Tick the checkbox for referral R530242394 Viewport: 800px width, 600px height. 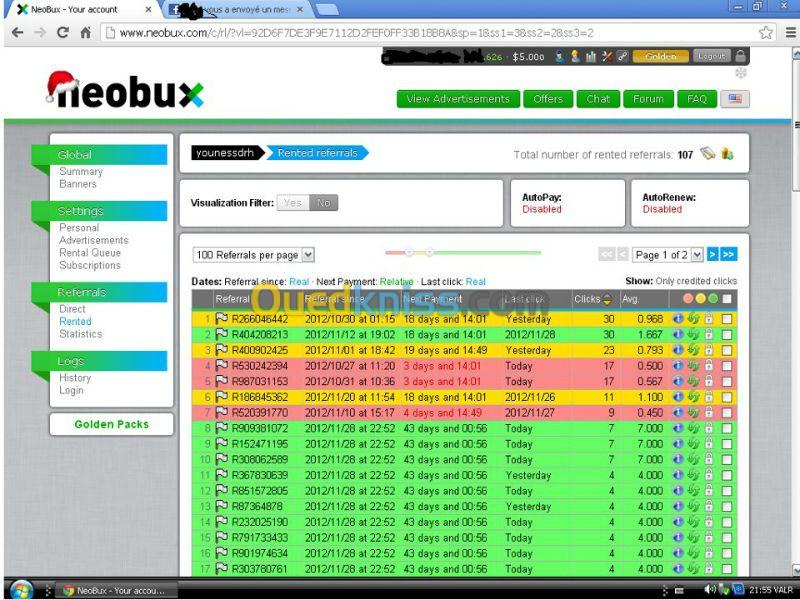click(x=727, y=366)
